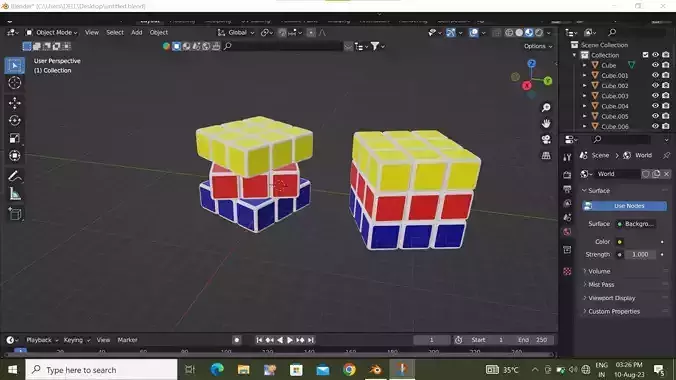Viewport: 676px width, 380px height.
Task: Open the World properties tab
Action: coord(567,232)
